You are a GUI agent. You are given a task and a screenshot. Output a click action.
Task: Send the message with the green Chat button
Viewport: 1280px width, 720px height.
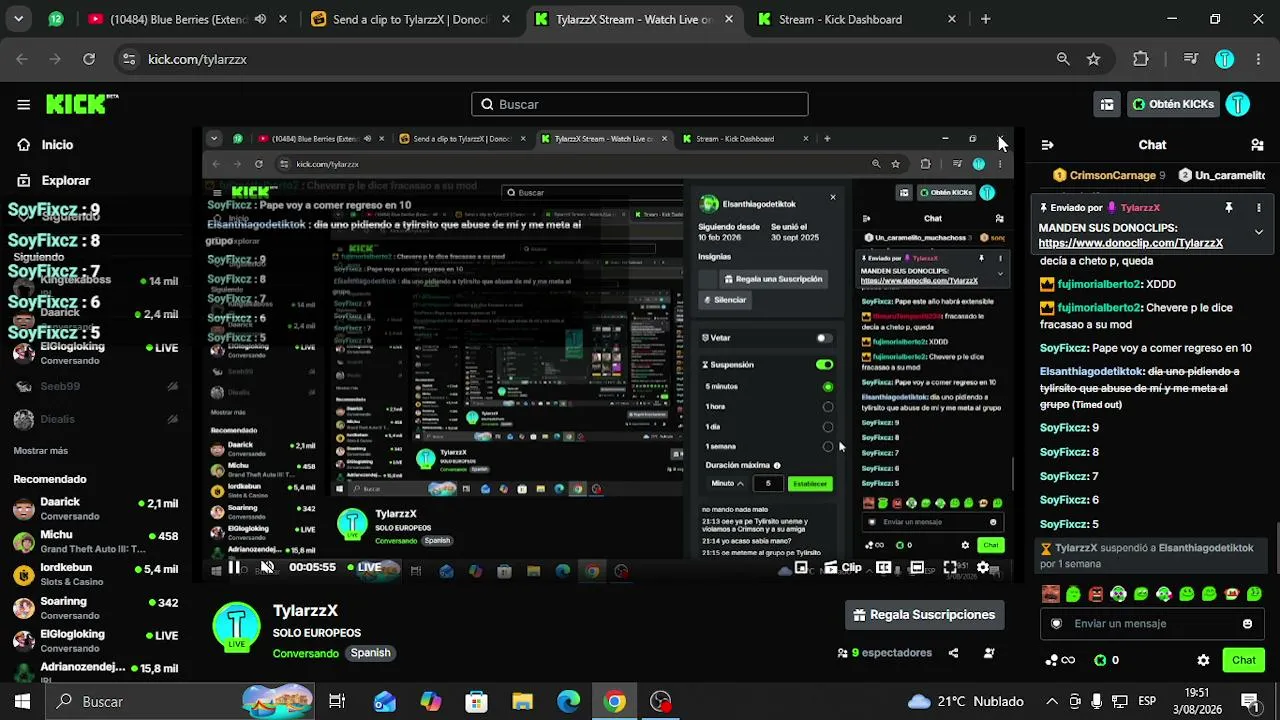pyautogui.click(x=1244, y=660)
